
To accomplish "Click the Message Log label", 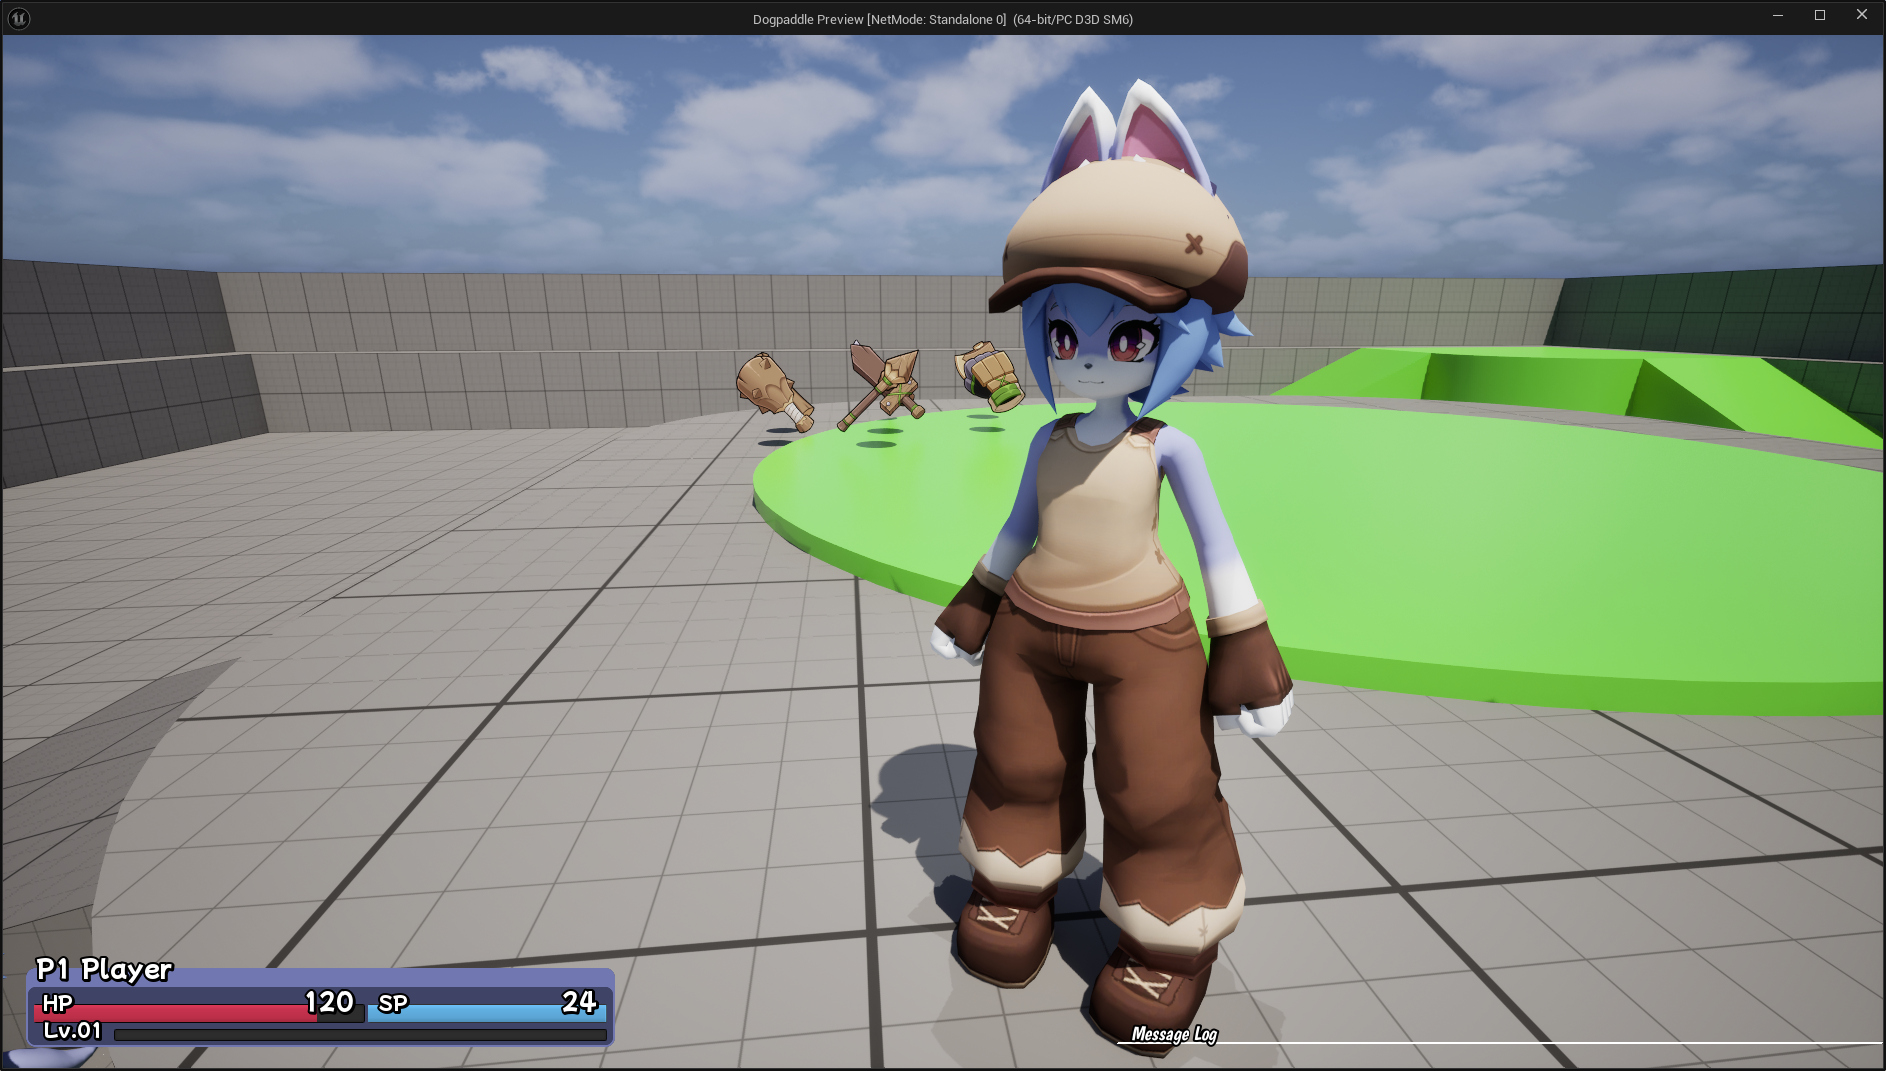I will (1174, 1034).
